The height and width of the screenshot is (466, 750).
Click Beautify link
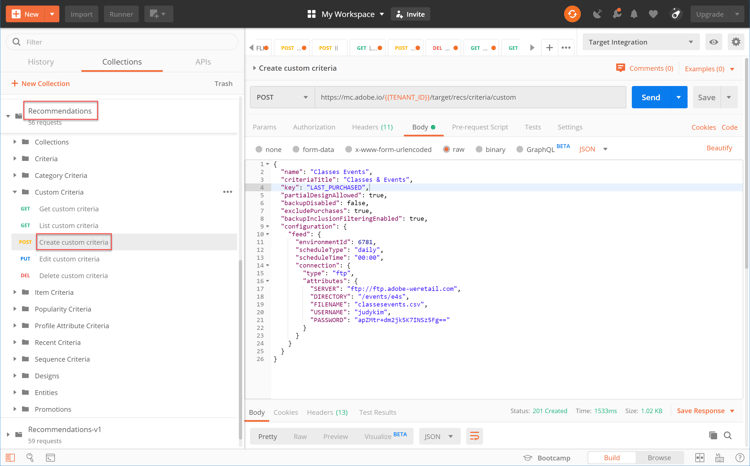click(x=719, y=148)
